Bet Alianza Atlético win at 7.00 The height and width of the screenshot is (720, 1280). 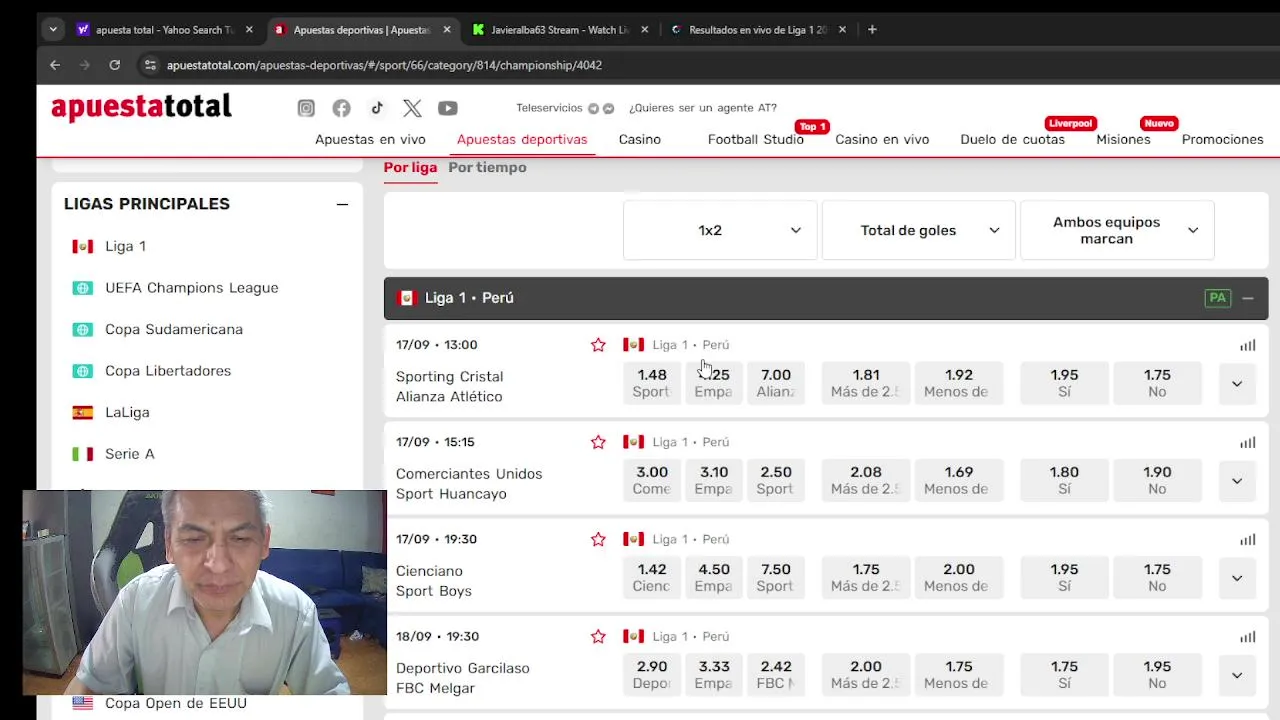click(775, 383)
